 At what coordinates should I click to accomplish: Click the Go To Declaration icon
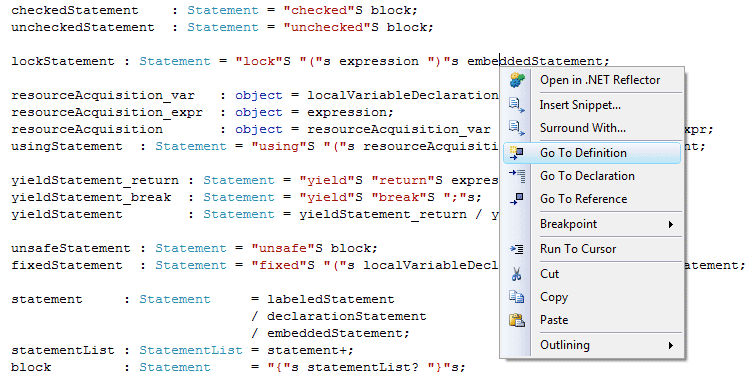pos(517,176)
